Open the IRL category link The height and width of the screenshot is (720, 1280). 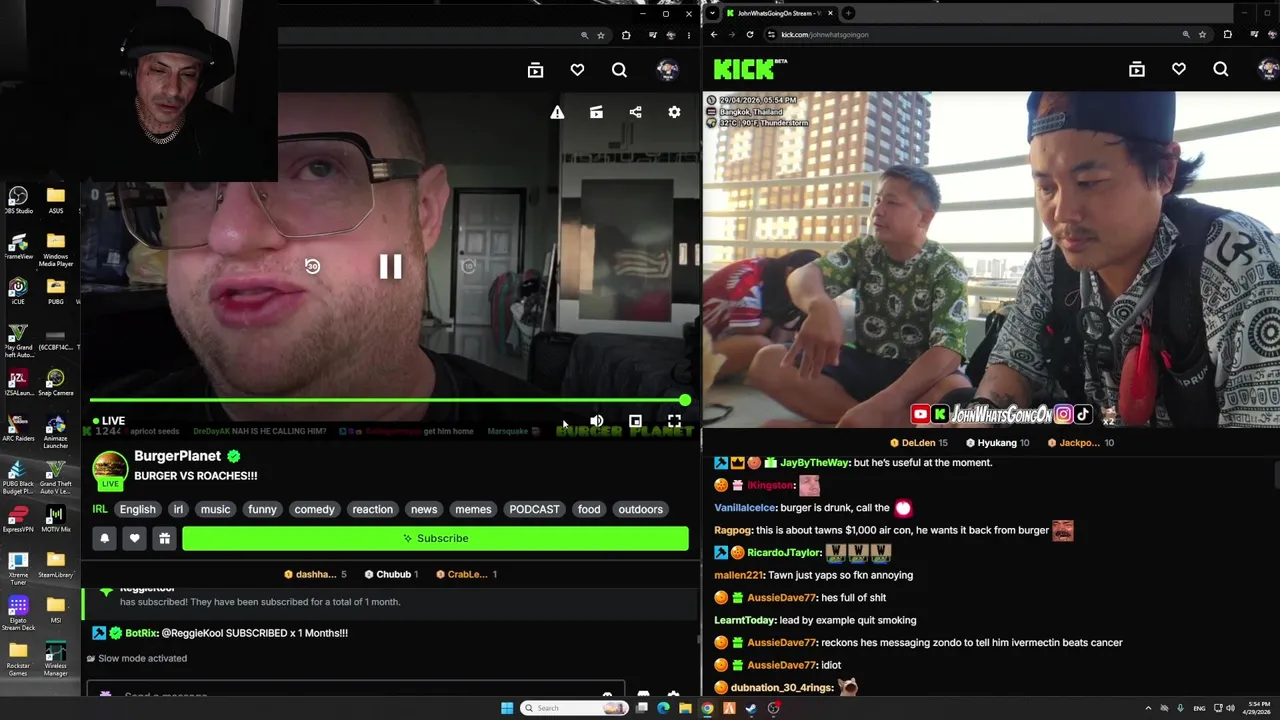(100, 509)
